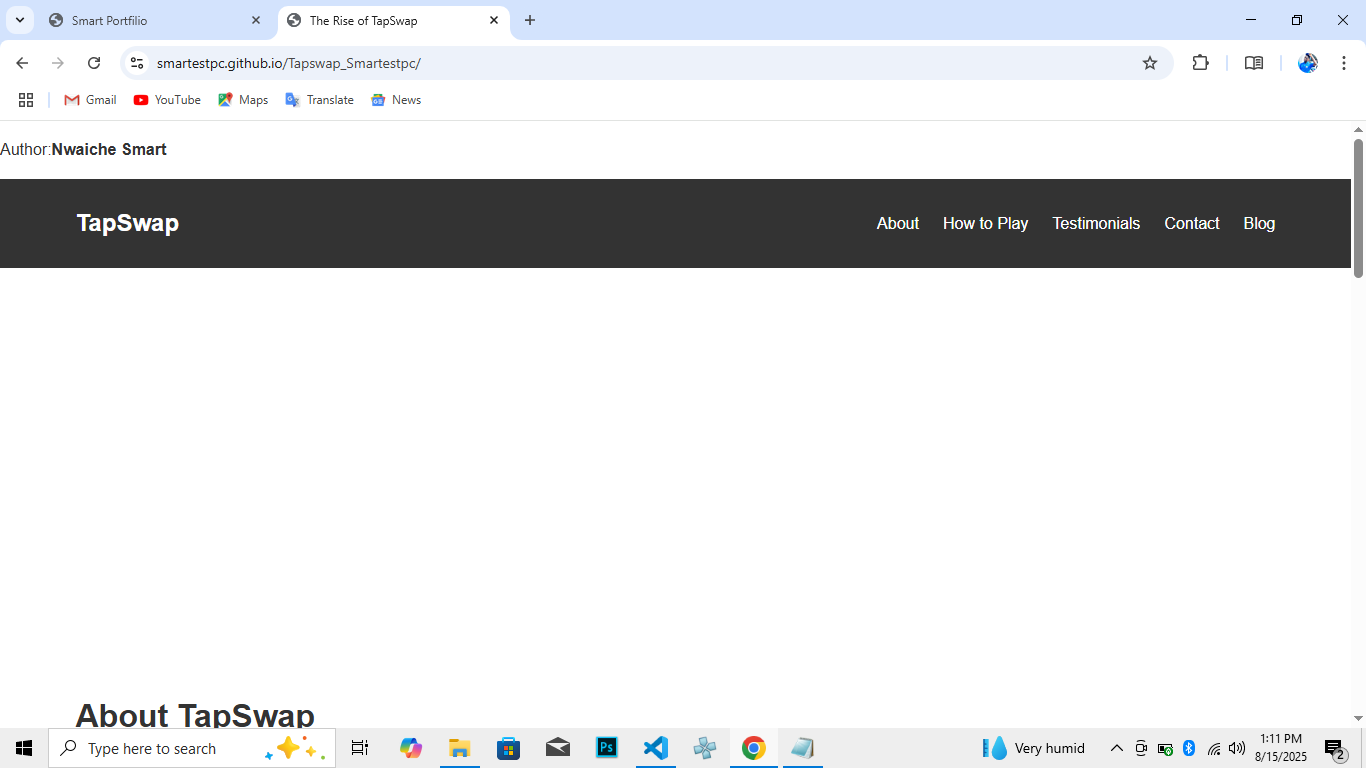1366x768 pixels.
Task: Click the scrollbar down arrow
Action: pos(1358,719)
